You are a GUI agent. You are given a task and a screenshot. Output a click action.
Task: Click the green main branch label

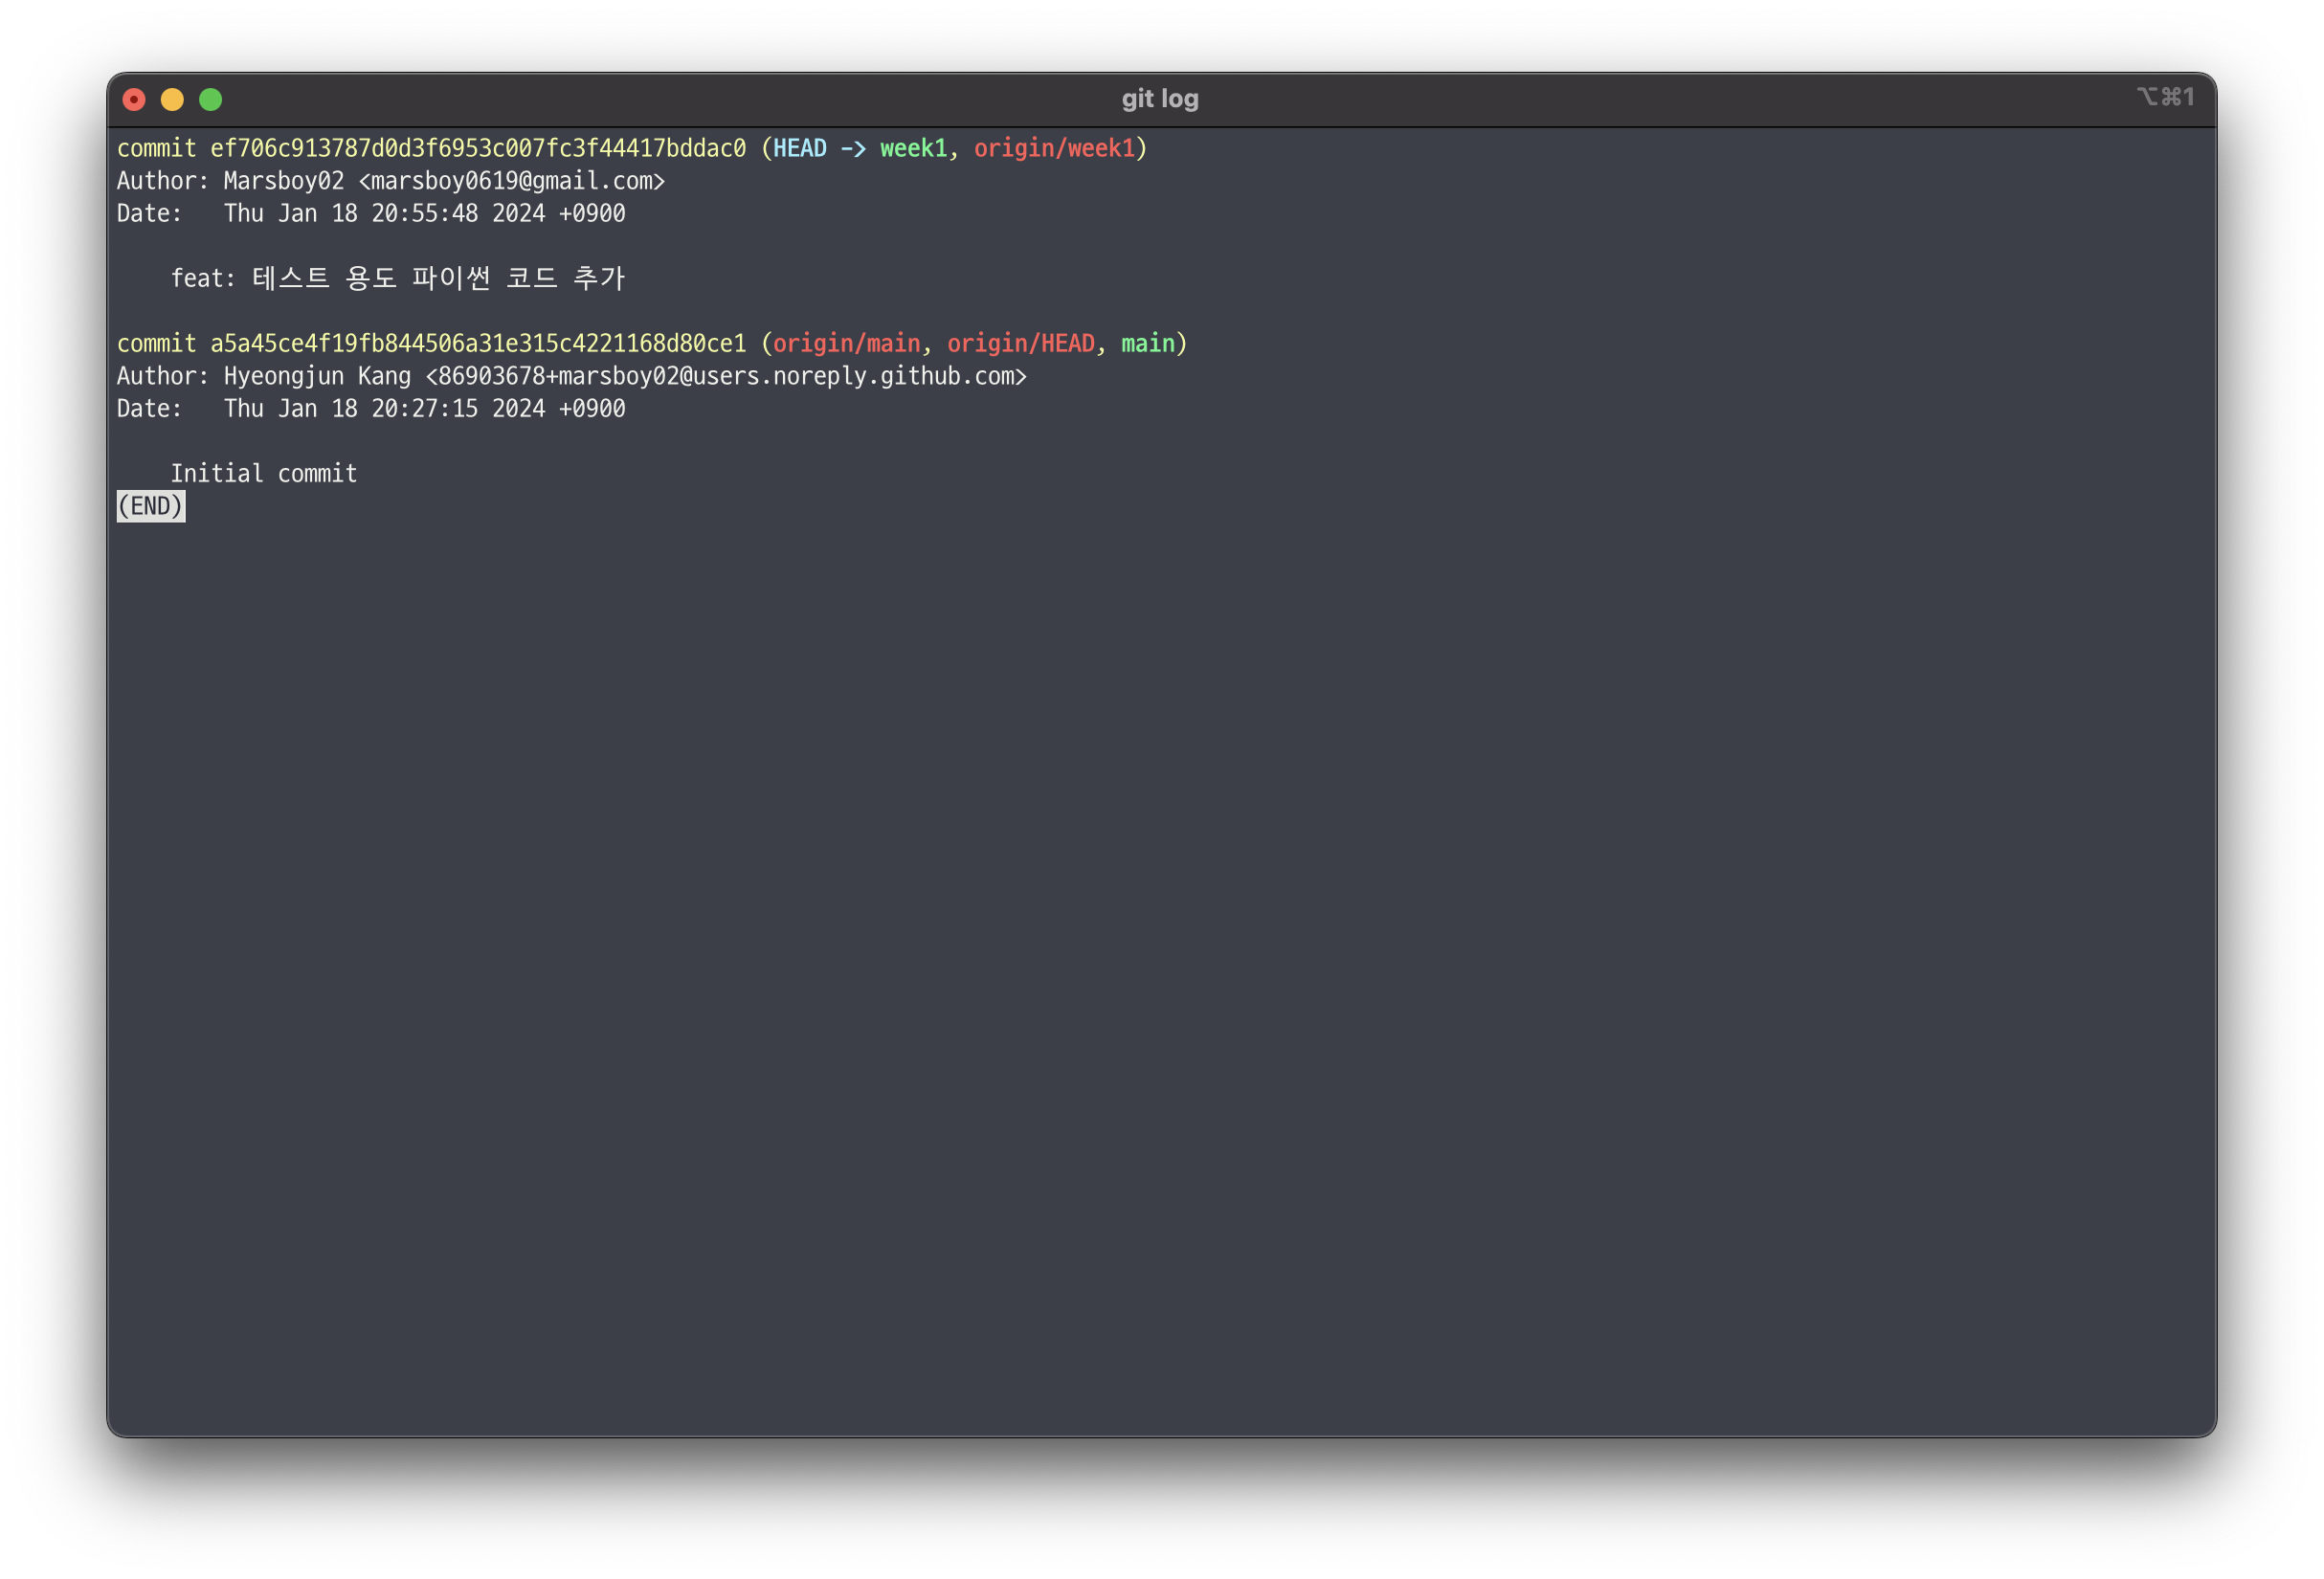tap(1147, 344)
